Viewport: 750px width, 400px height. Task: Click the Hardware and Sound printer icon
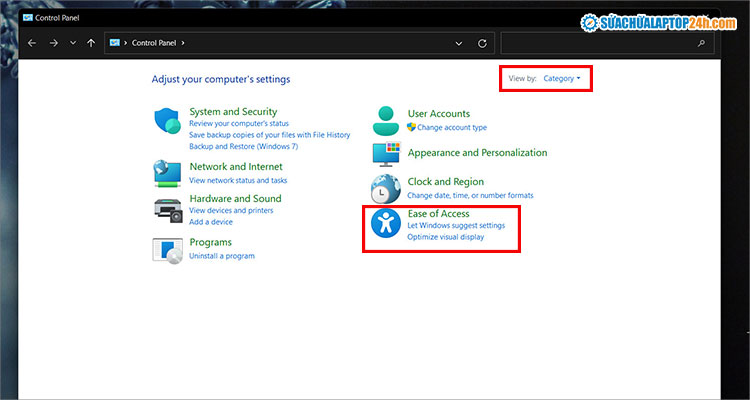tap(167, 208)
